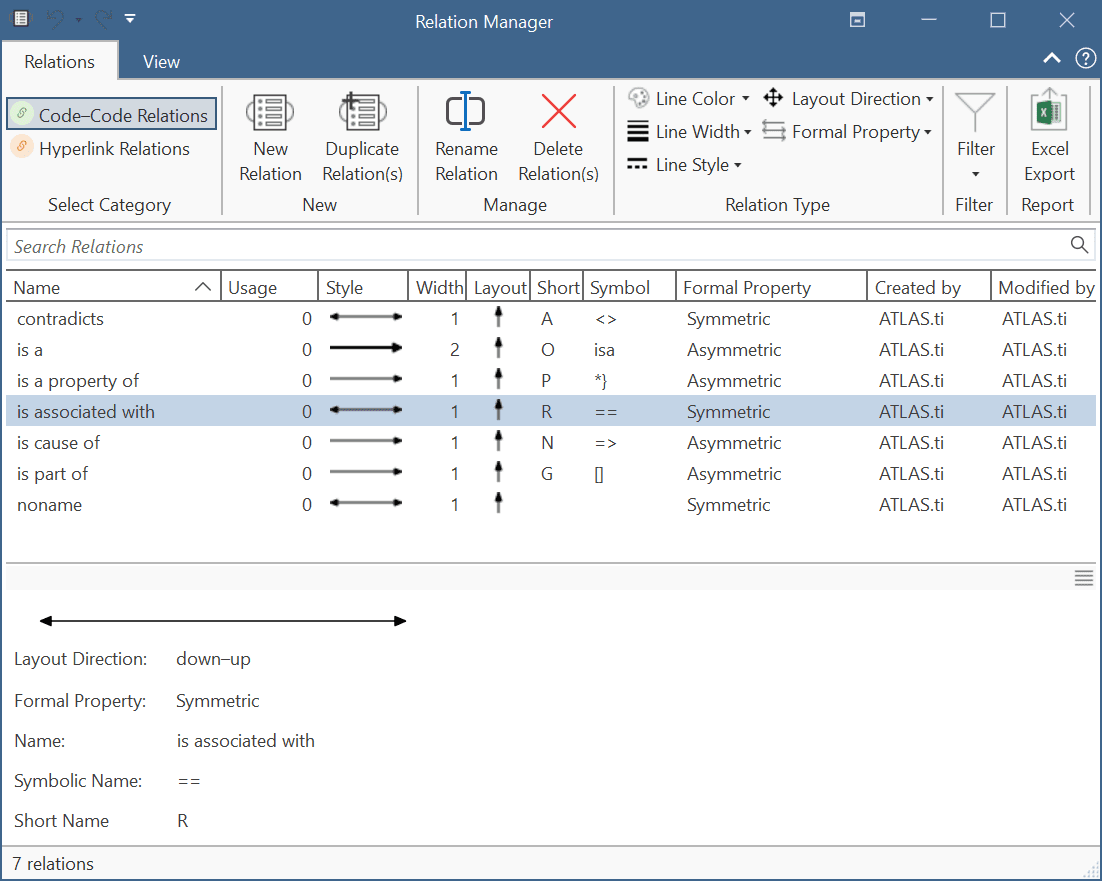Click the redo arrow in title bar
1102x881 pixels.
103,19
